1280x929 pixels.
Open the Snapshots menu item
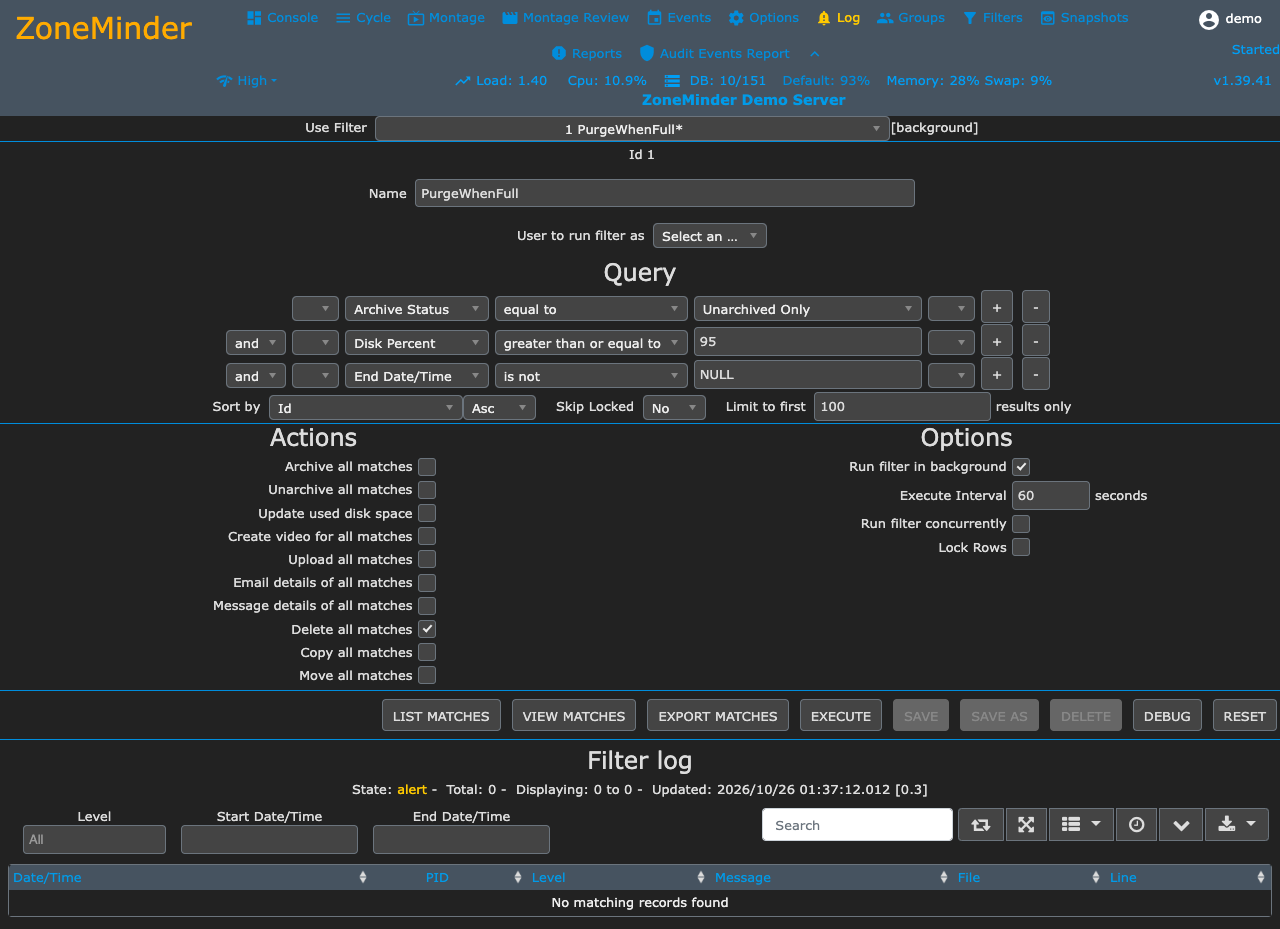click(1084, 18)
